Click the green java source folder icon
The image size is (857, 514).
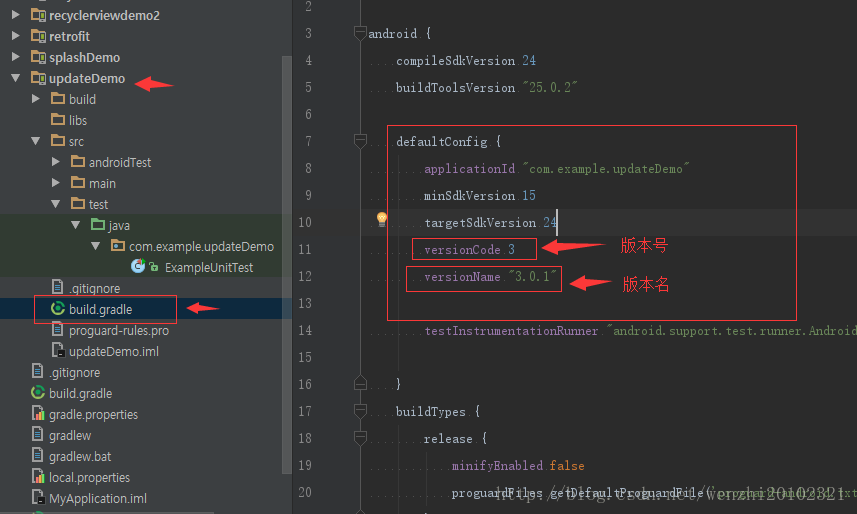tap(98, 224)
